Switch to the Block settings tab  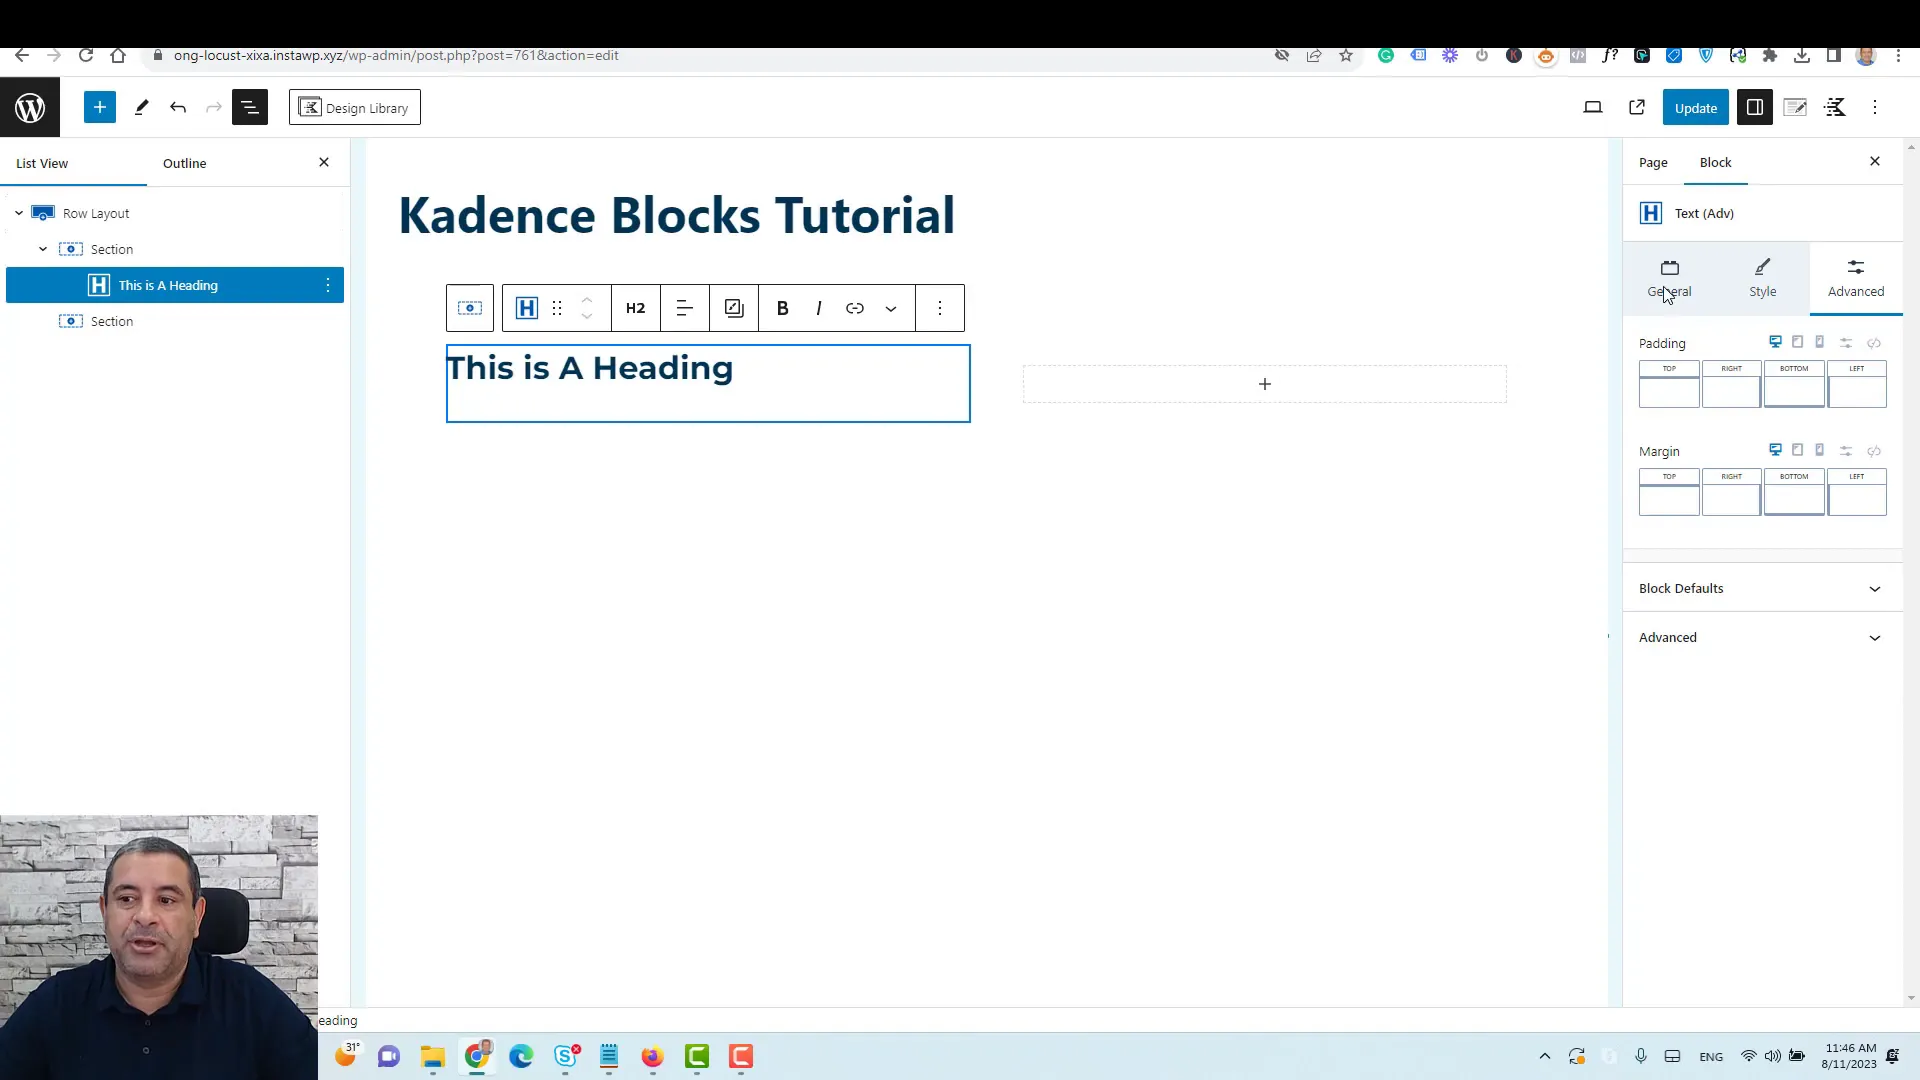tap(1716, 162)
